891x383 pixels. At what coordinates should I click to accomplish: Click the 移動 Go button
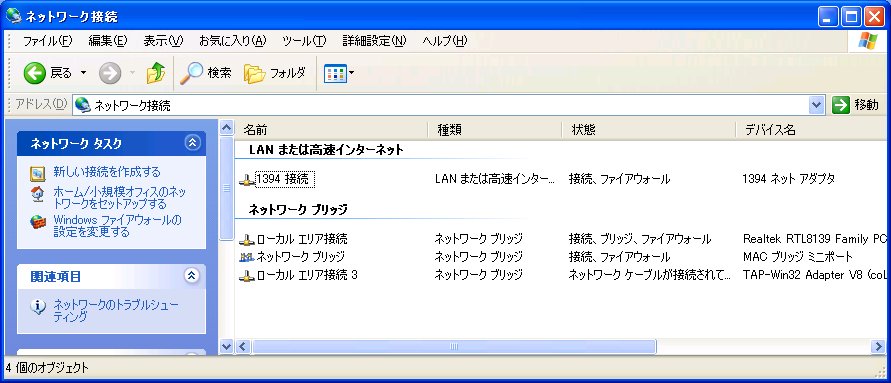[x=856, y=105]
